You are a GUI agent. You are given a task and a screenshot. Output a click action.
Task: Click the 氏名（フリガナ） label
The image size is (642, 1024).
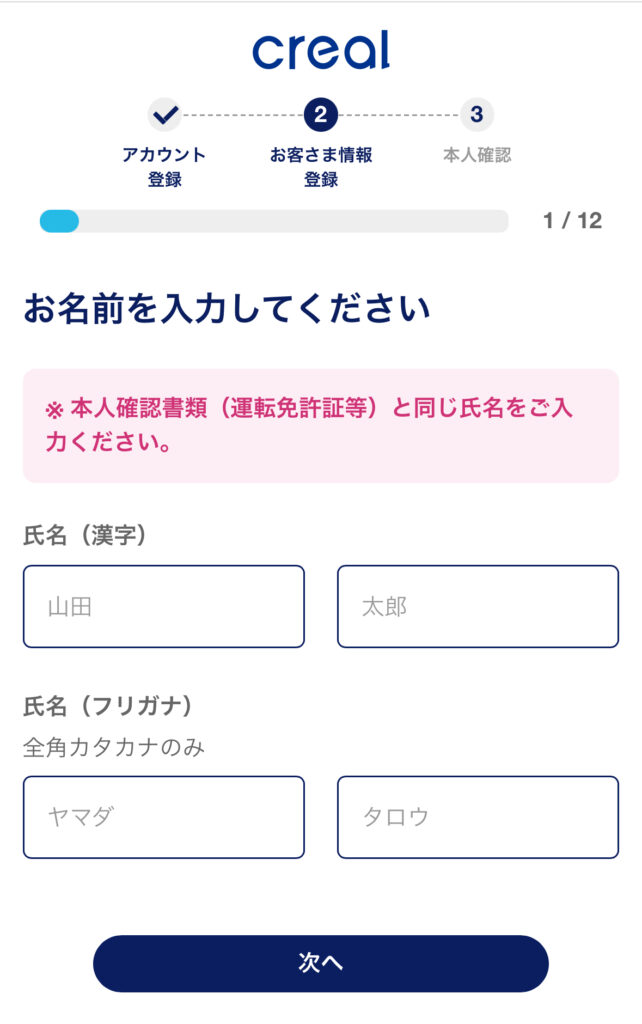click(108, 706)
